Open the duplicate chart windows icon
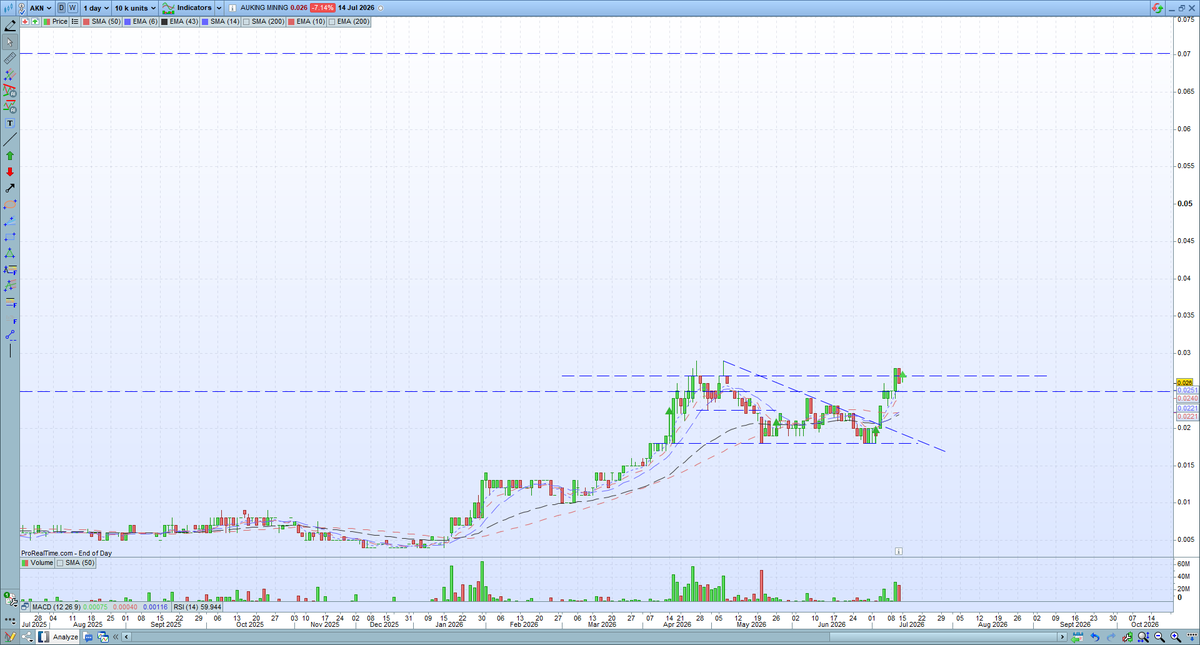Viewport: 1200px width, 645px height. coord(103,637)
